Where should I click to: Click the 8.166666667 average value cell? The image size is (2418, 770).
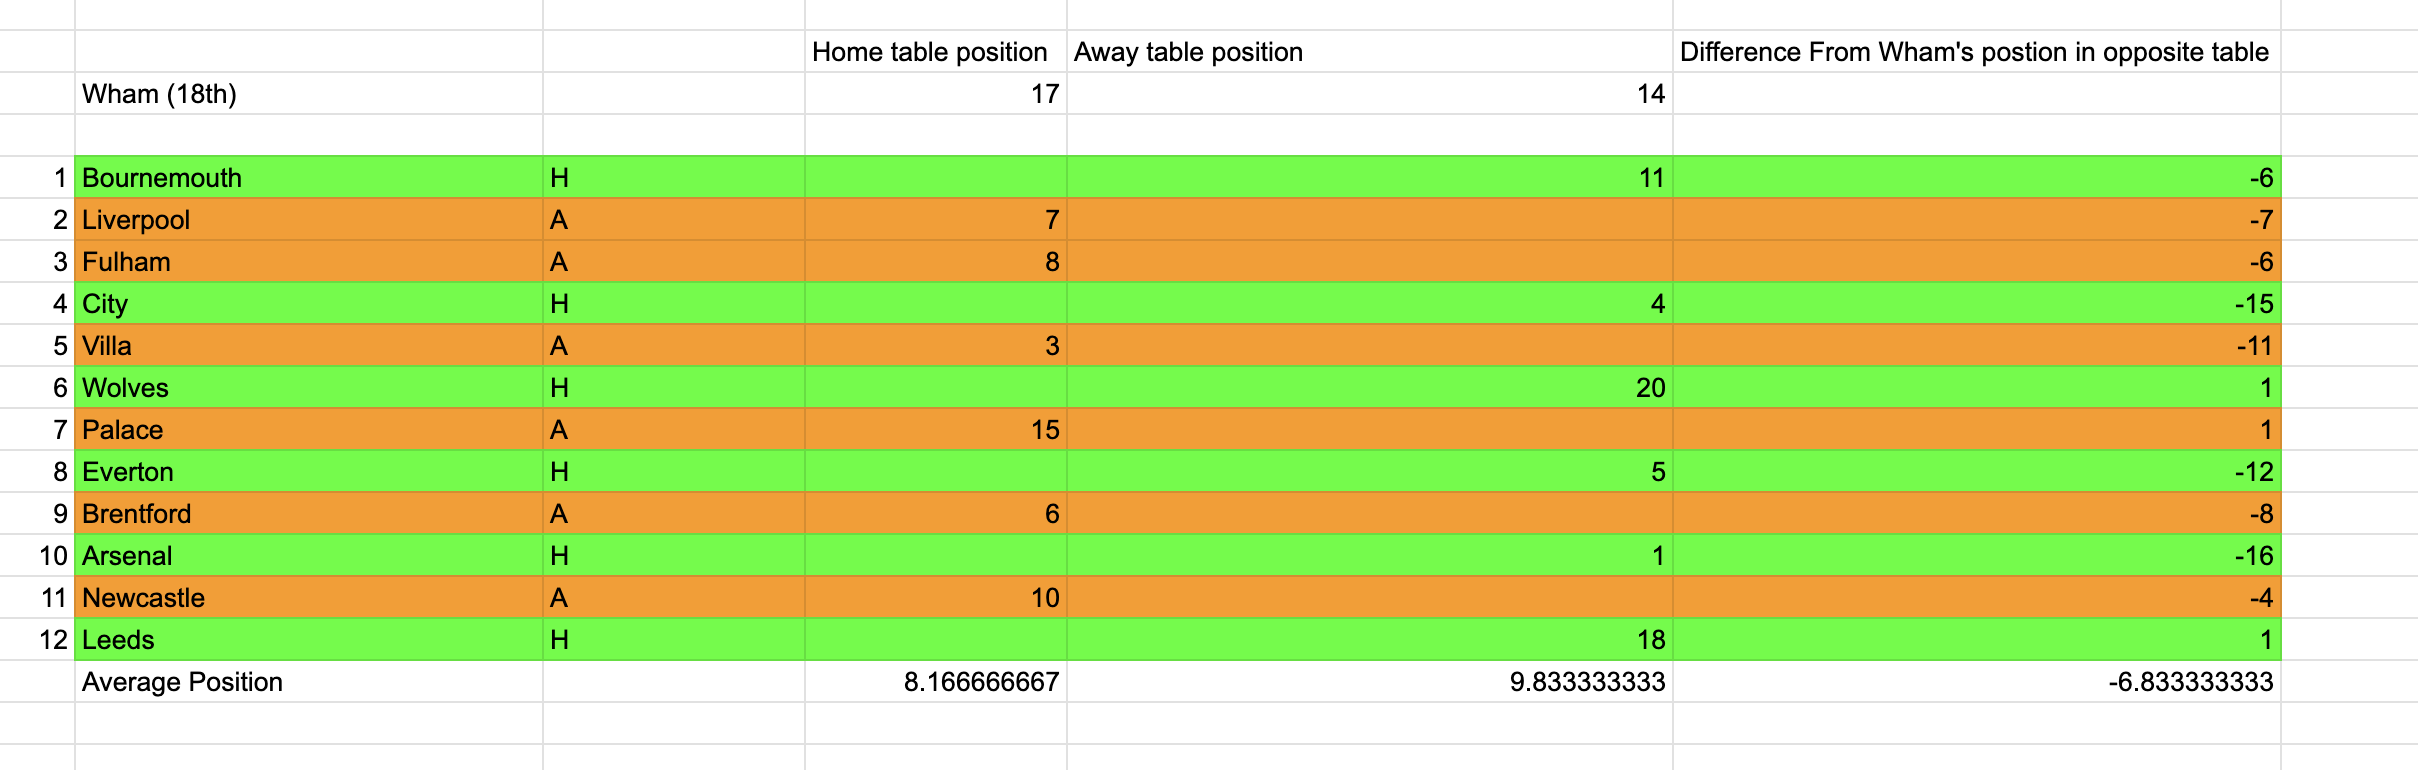pyautogui.click(x=935, y=682)
